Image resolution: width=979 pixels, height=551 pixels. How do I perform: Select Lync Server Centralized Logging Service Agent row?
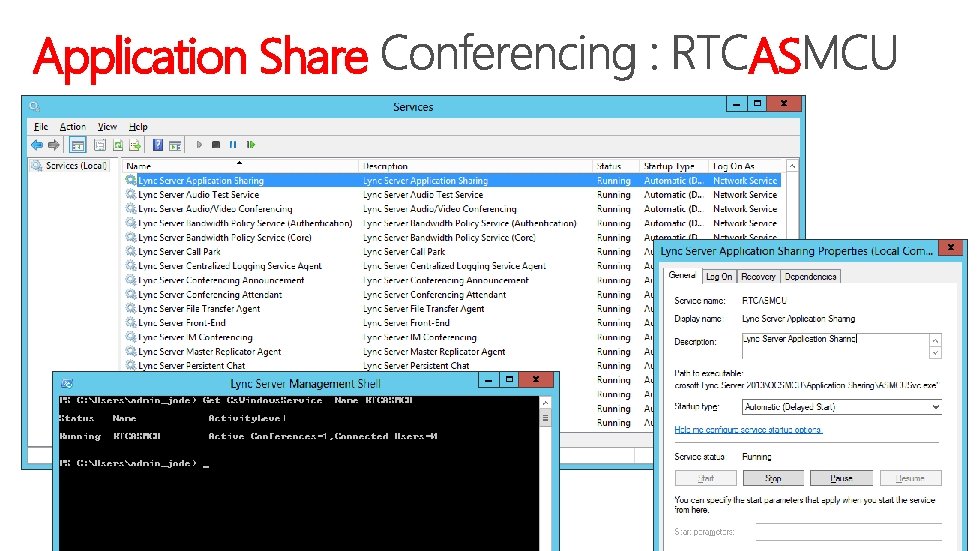[390, 266]
